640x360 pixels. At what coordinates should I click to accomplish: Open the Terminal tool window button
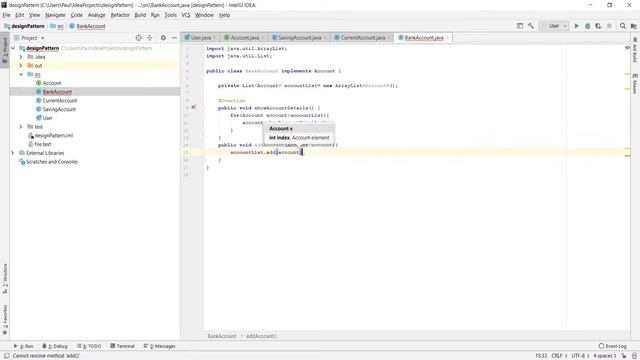point(122,346)
